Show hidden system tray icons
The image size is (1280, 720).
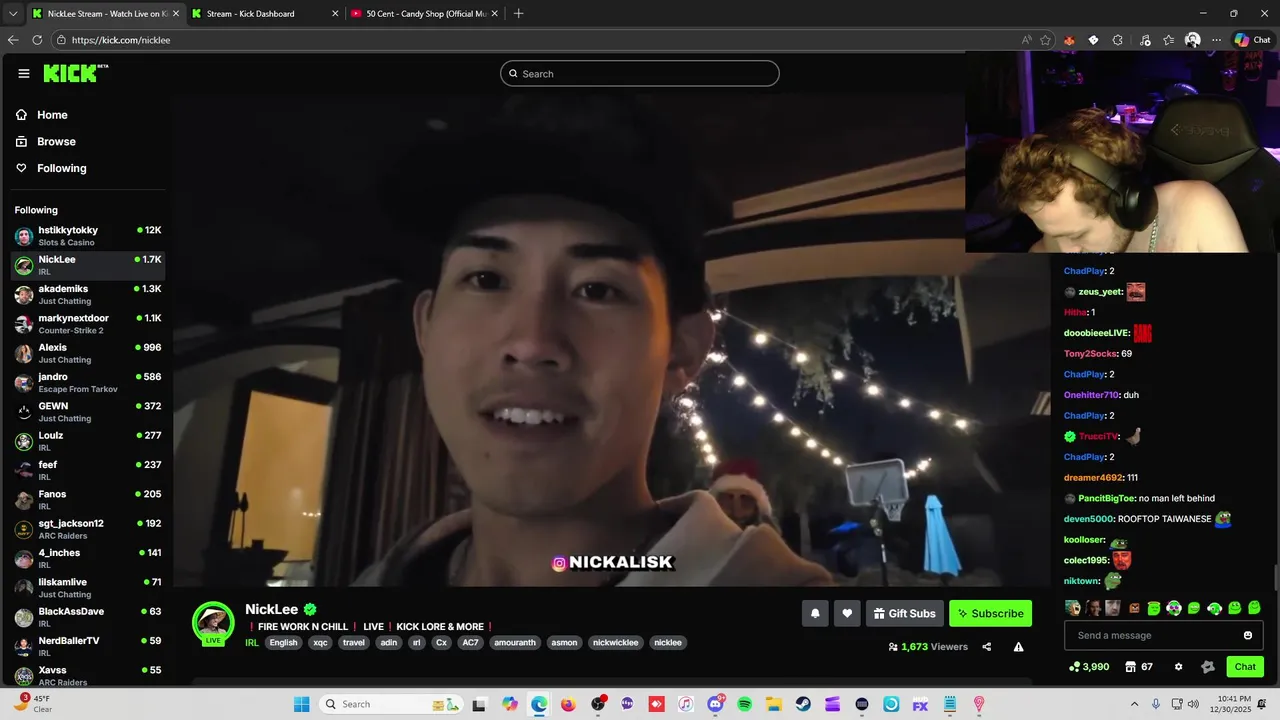[x=1134, y=704]
